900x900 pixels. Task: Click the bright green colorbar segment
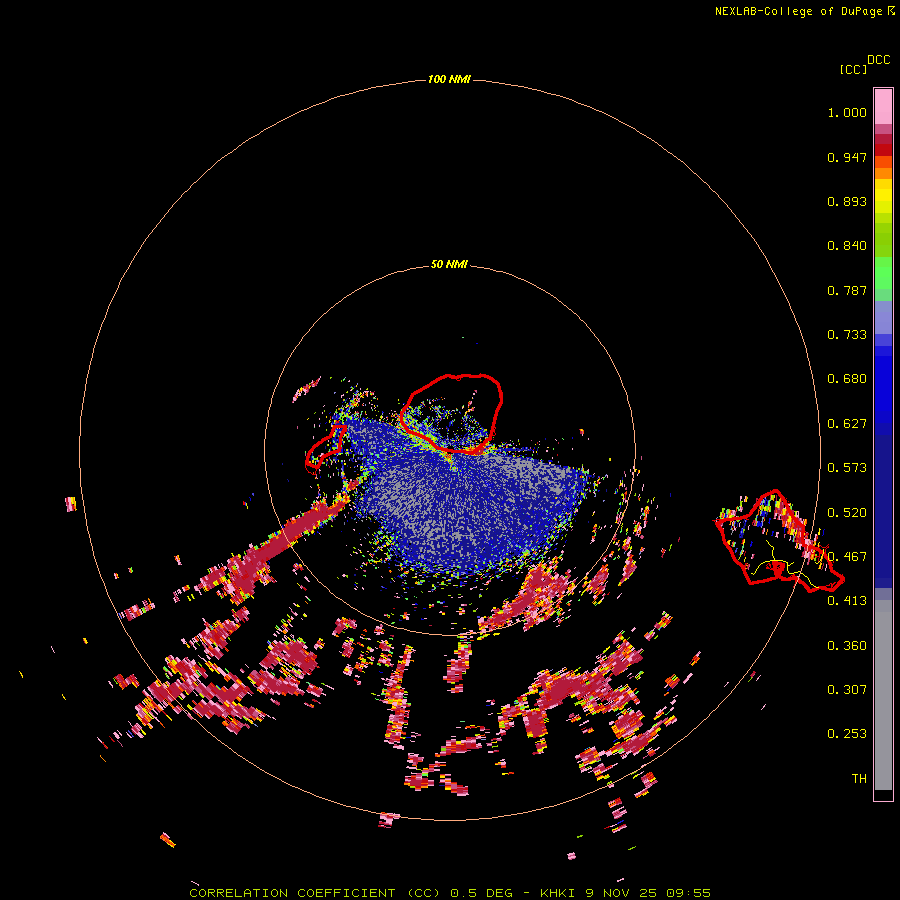tap(883, 273)
